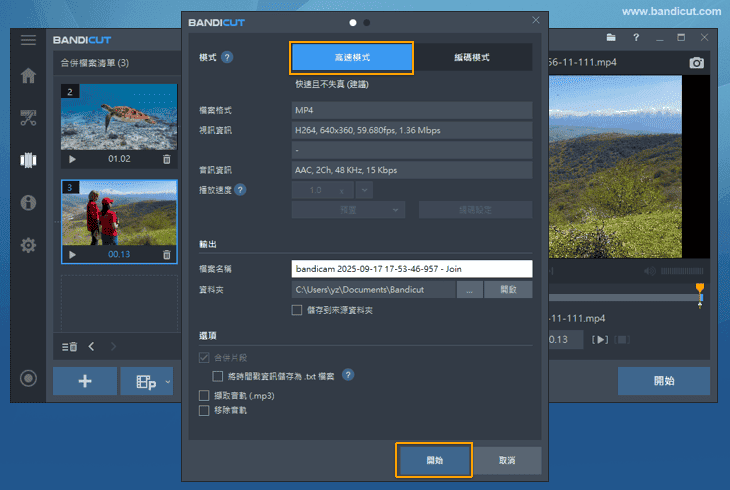
Task: Go to Home in the sidebar
Action: pos(28,75)
